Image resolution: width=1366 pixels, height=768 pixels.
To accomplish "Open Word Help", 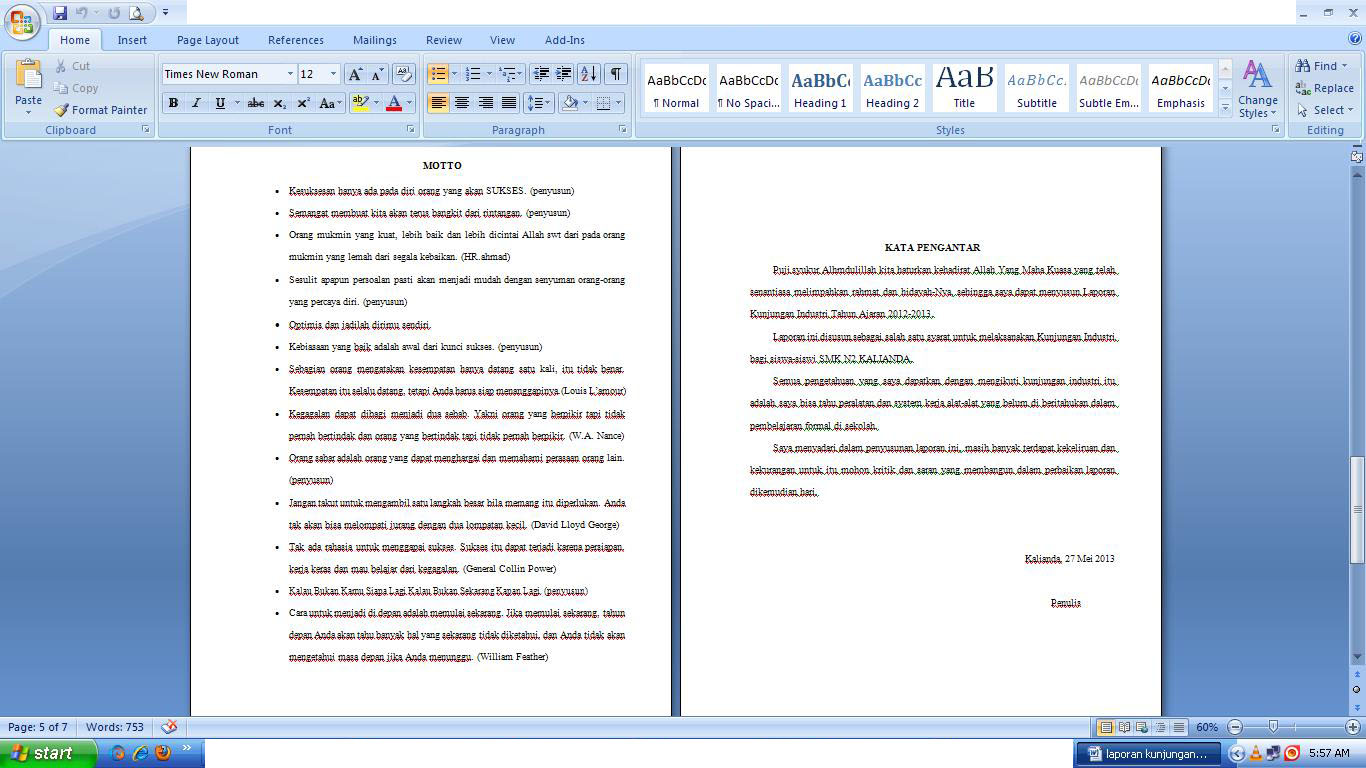I will (1355, 39).
